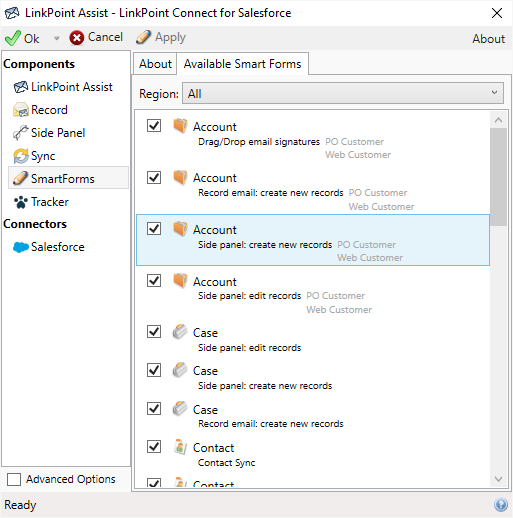Select the Record envelope icon
This screenshot has height=518, width=513.
point(21,110)
